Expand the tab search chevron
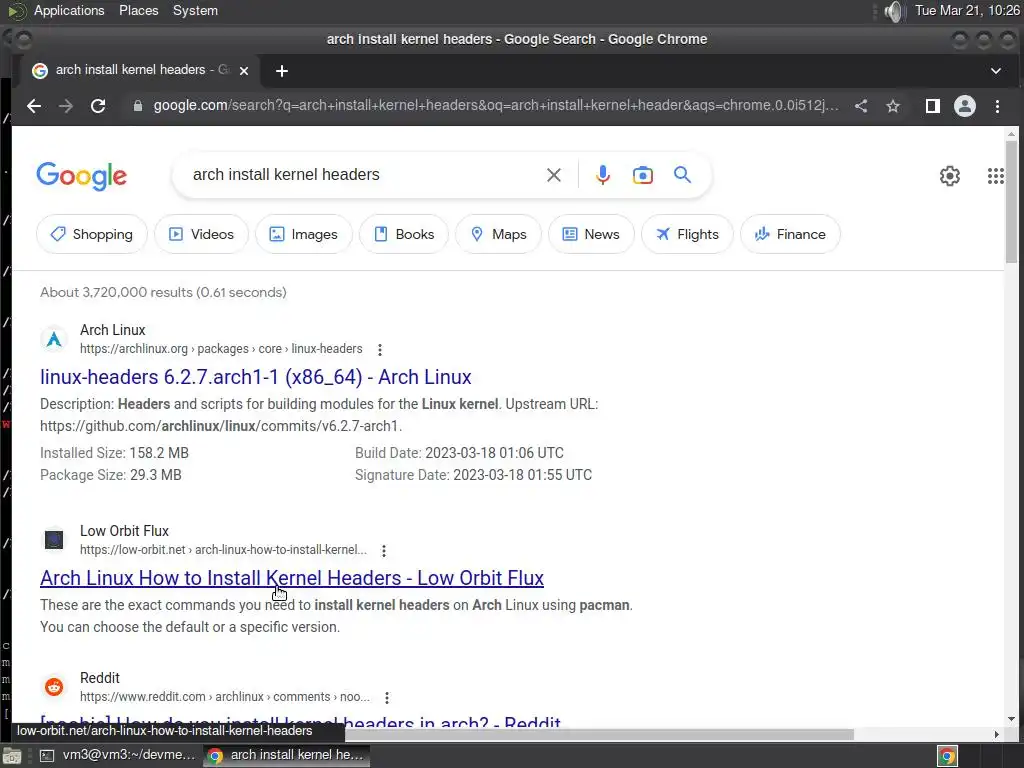1024x768 pixels. [996, 71]
